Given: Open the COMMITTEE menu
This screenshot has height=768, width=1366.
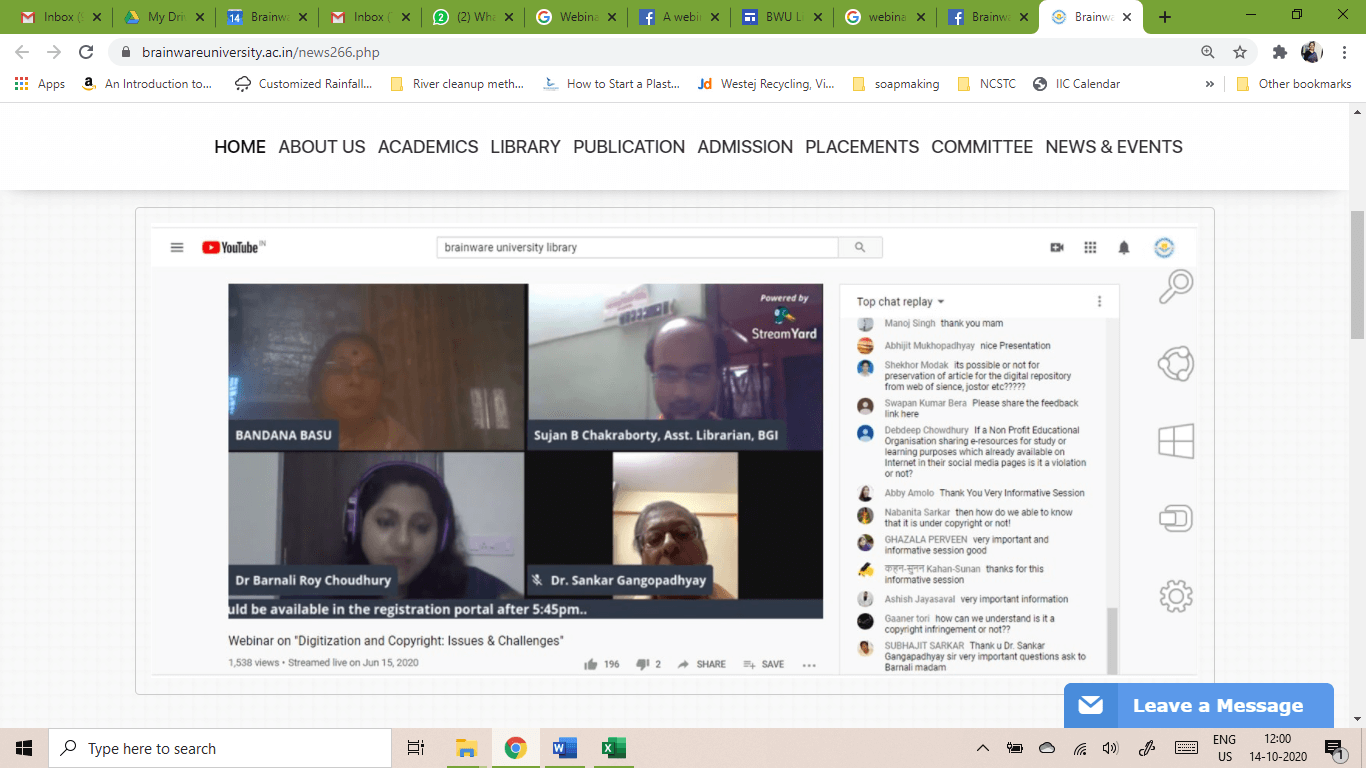Looking at the screenshot, I should [982, 147].
